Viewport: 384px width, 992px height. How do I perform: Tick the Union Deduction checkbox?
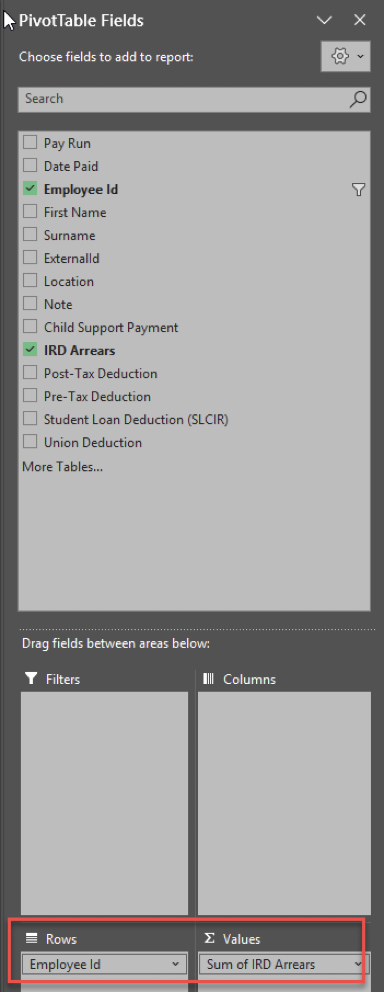pyautogui.click(x=30, y=442)
